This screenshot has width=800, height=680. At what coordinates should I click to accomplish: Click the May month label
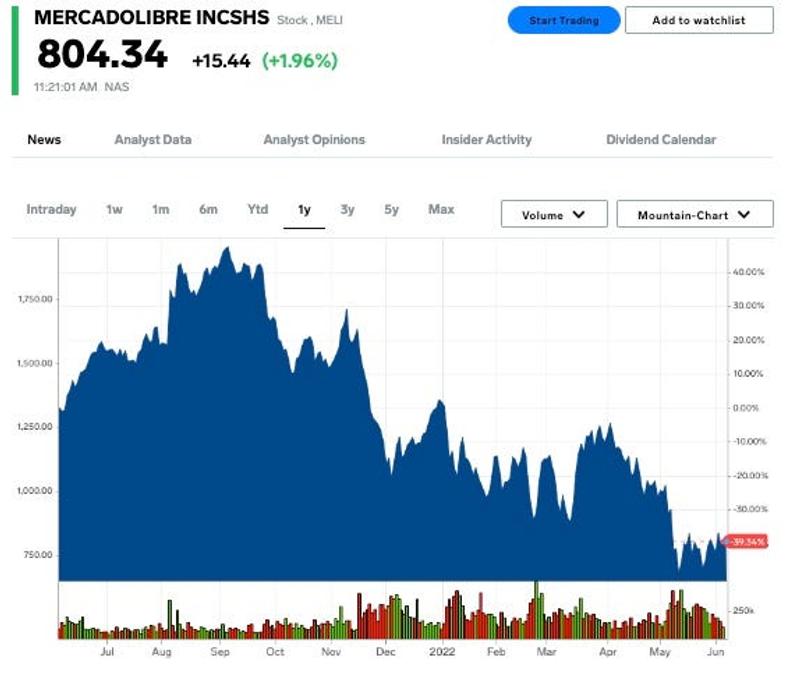660,652
